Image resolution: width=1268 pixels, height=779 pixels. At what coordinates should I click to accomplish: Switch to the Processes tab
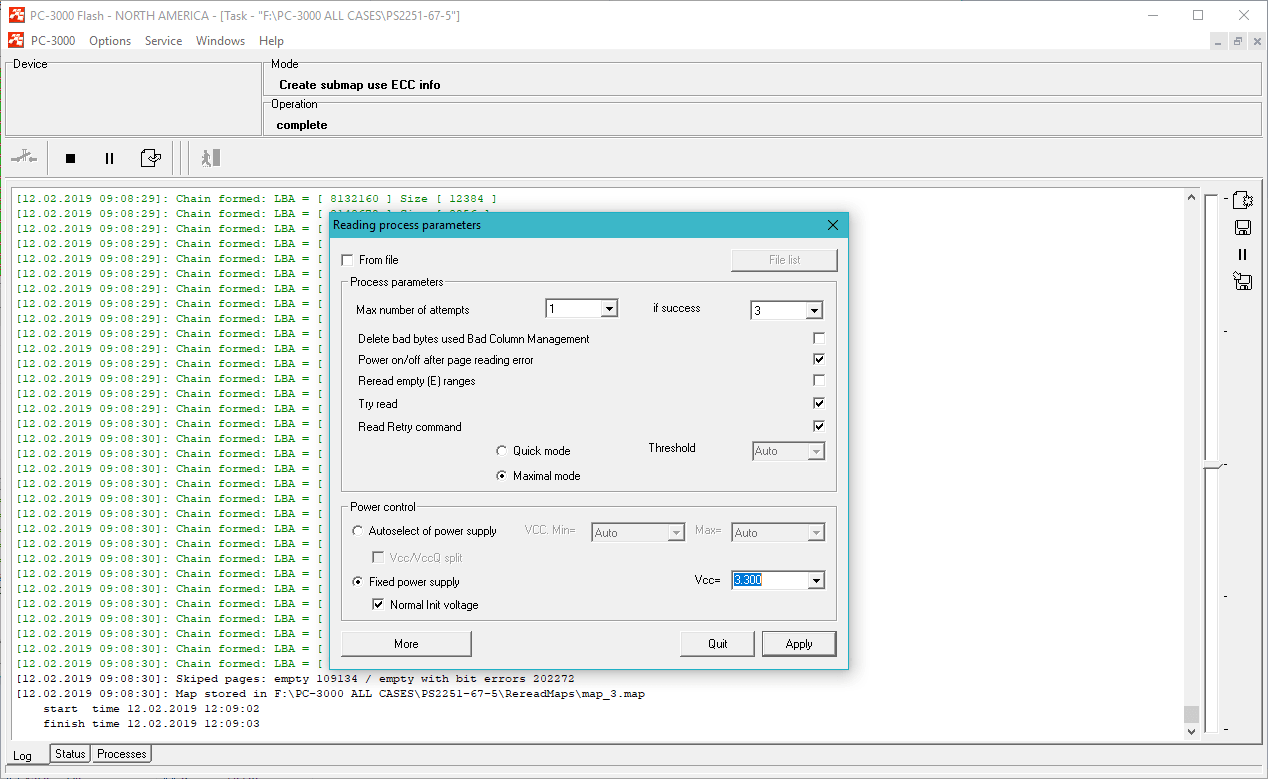(x=121, y=754)
